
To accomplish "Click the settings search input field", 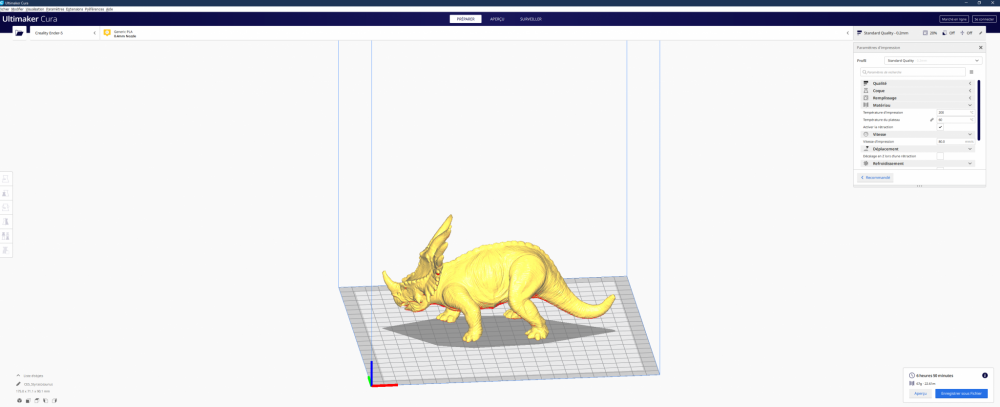I will [x=912, y=72].
